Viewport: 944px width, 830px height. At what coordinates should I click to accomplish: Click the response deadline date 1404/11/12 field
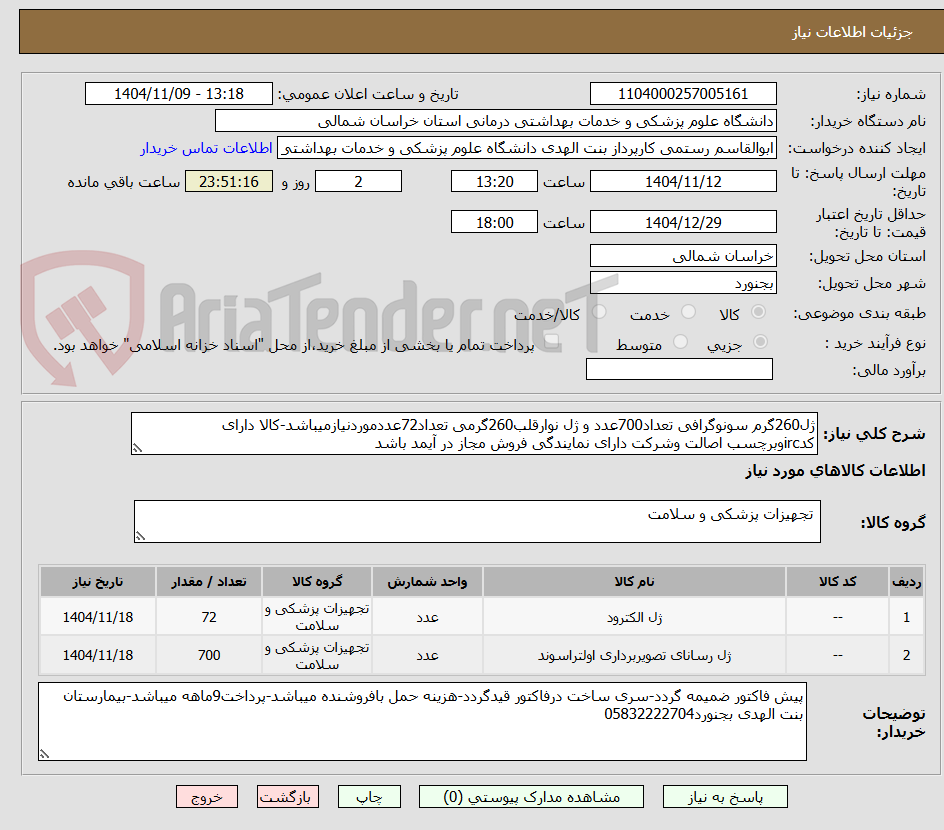(683, 181)
